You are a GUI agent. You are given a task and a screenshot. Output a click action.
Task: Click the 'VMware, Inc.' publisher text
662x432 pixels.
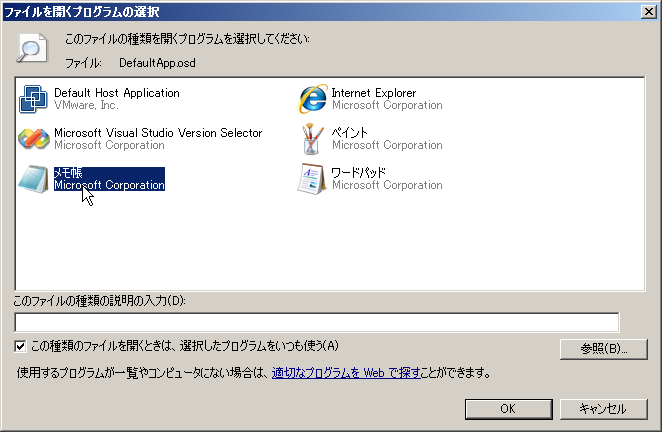86,105
